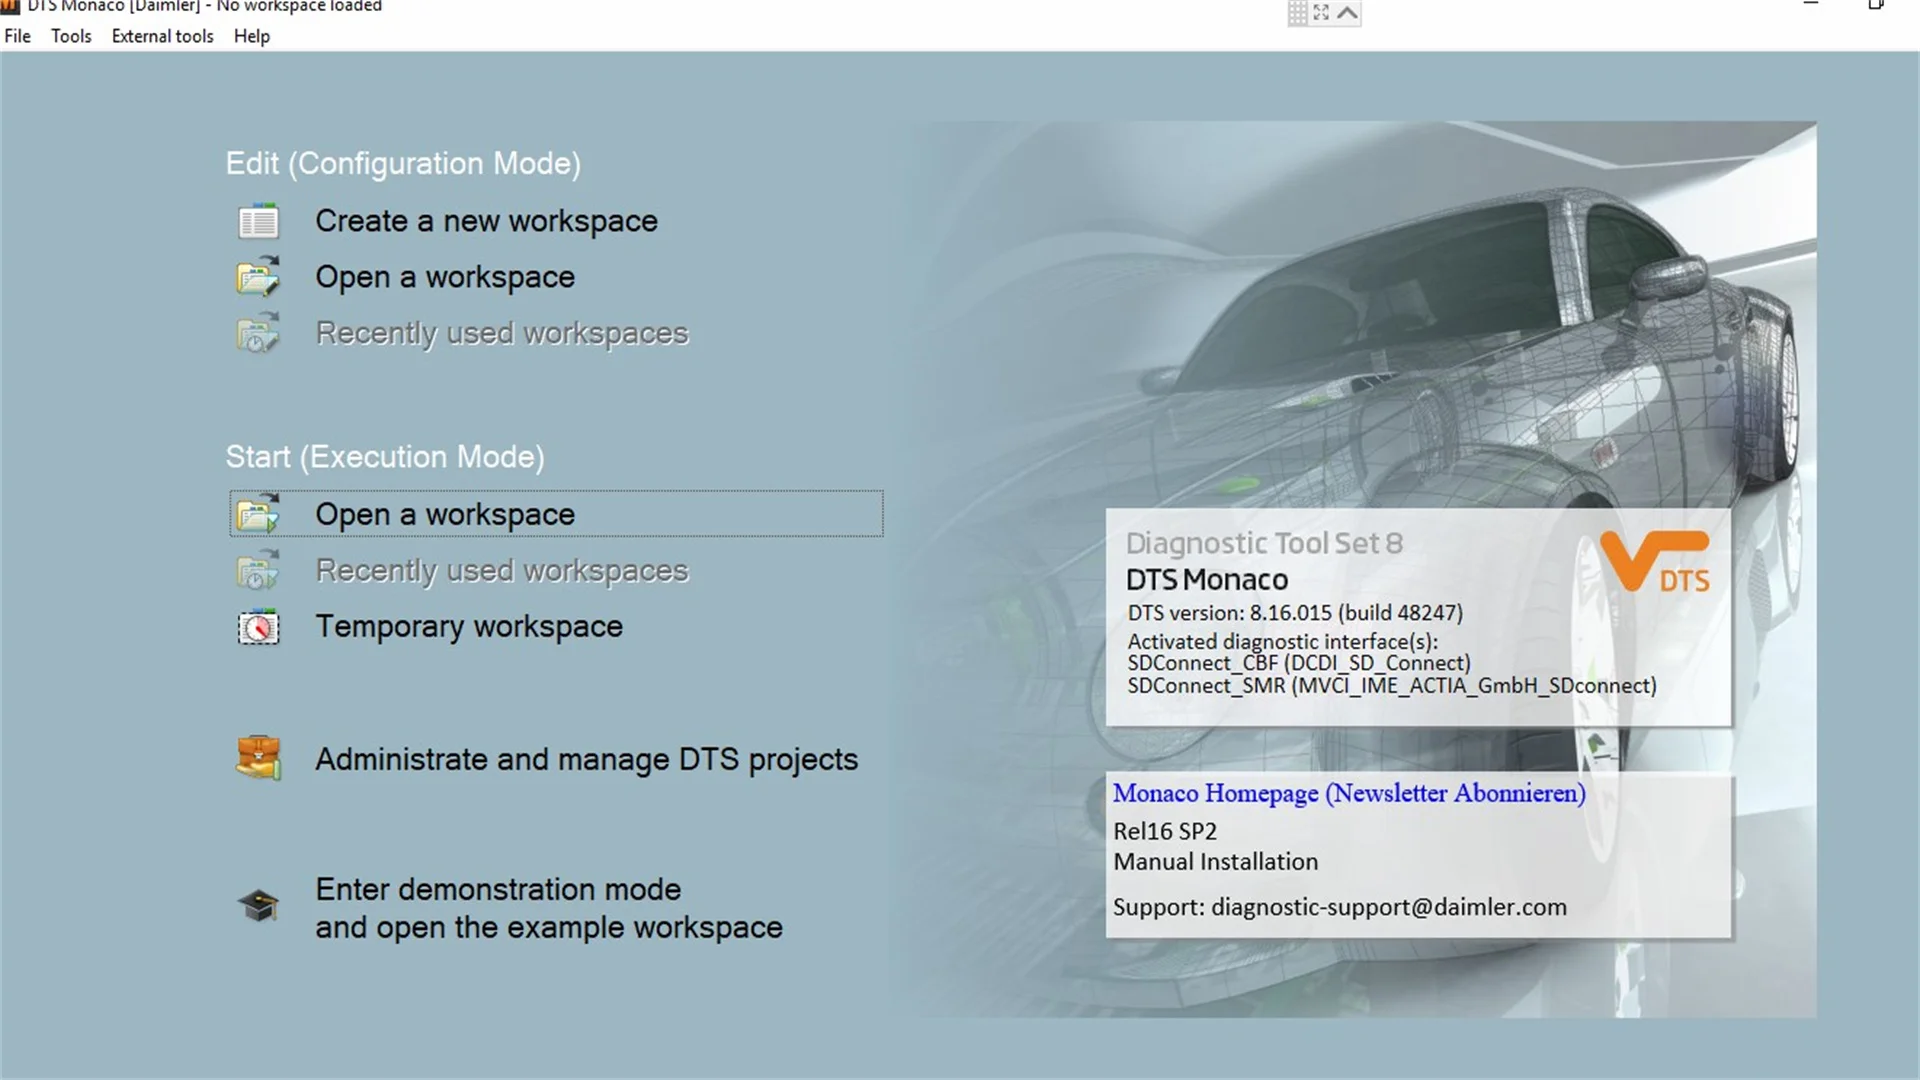
Task: Follow the Monaco Homepage newsletter link
Action: (x=1348, y=793)
